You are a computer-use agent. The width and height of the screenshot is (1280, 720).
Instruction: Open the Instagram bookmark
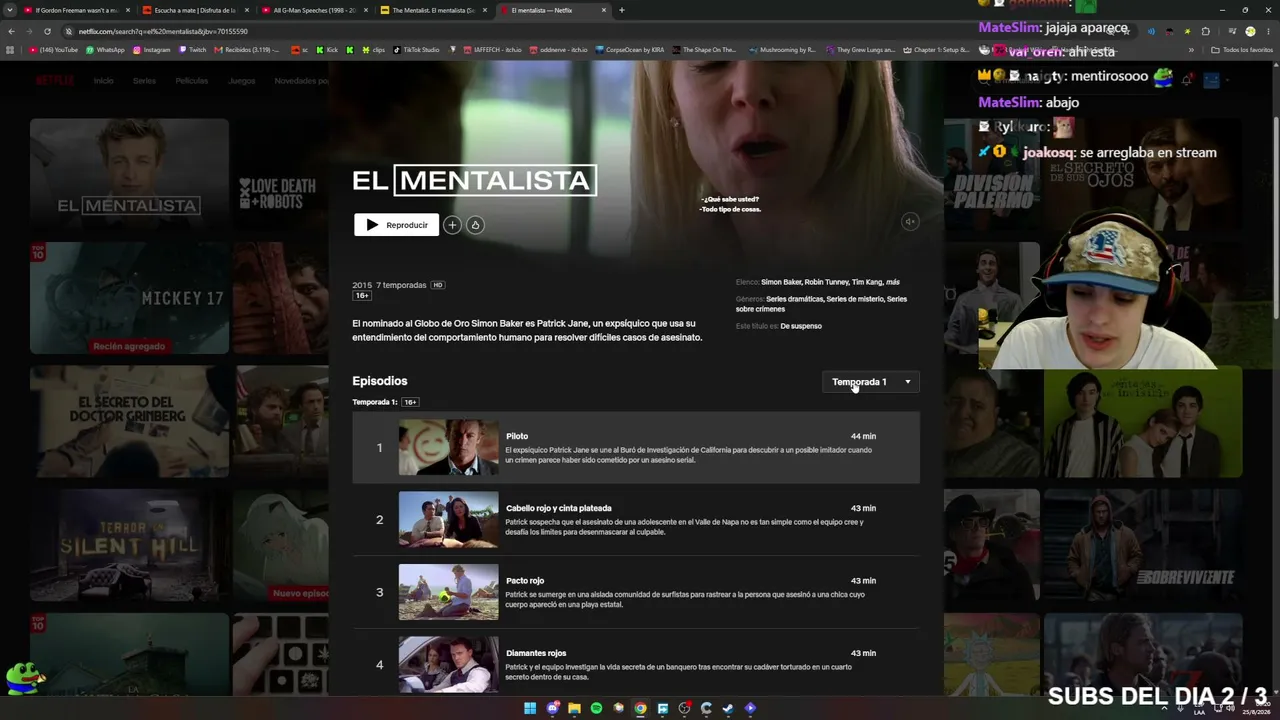[151, 50]
